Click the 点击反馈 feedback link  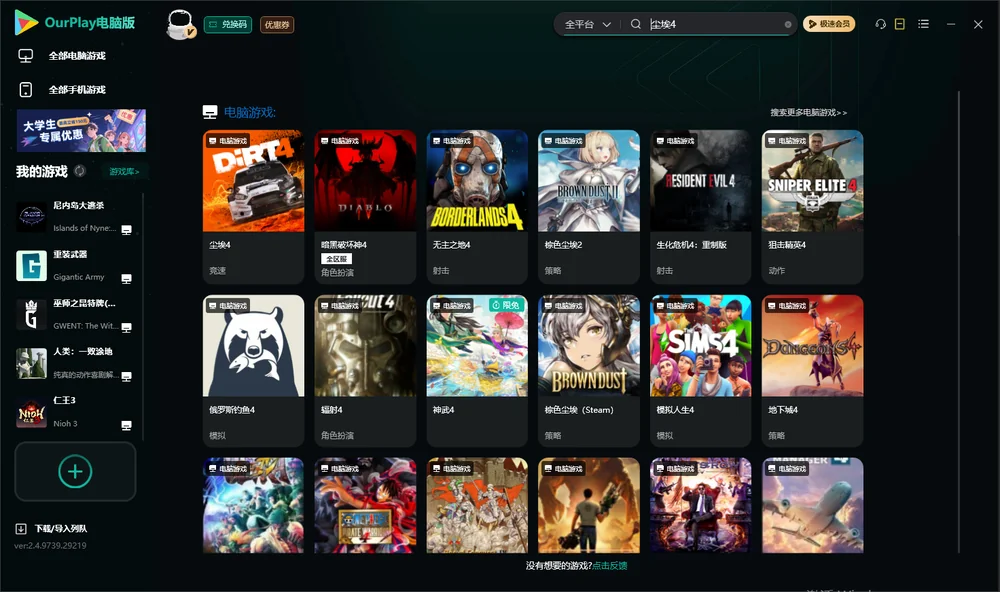pos(610,565)
